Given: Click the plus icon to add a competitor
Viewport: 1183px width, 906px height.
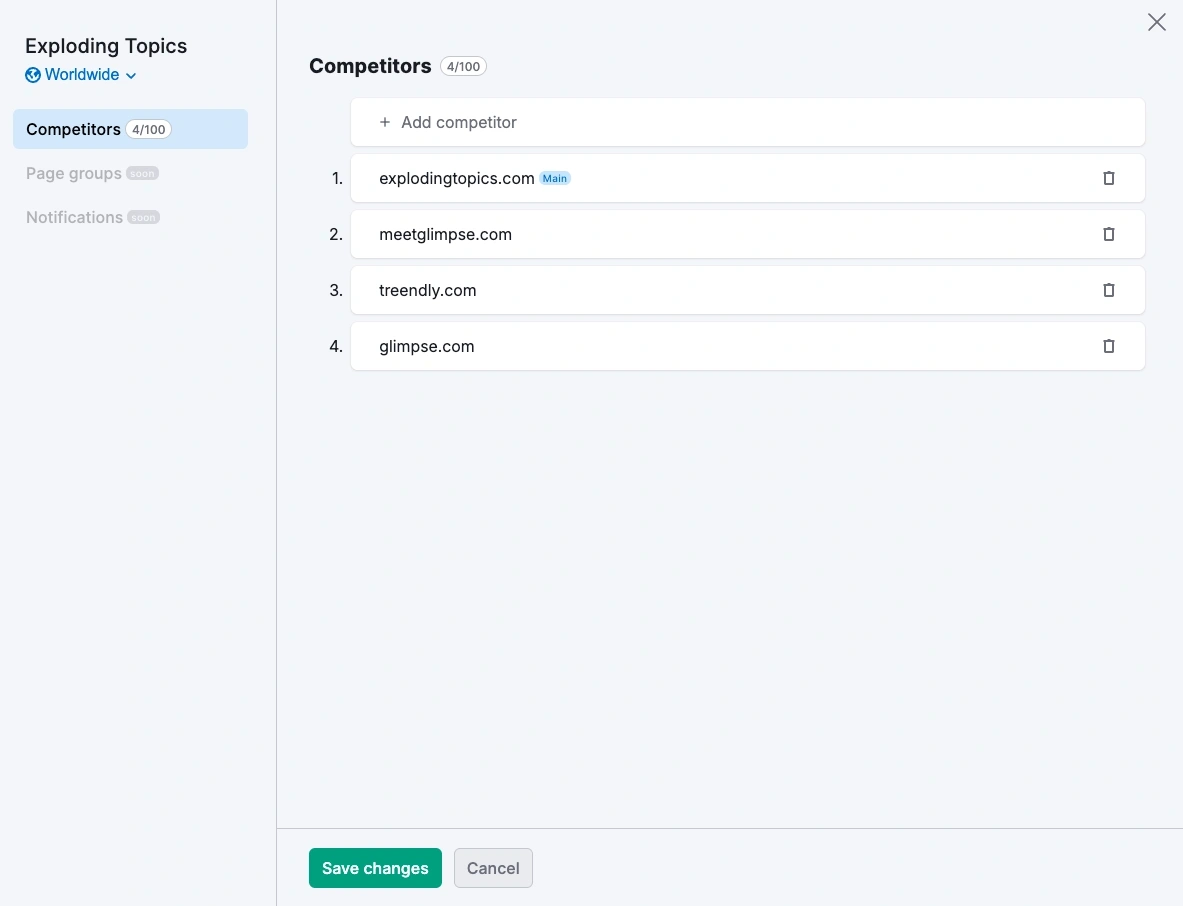Looking at the screenshot, I should click(x=384, y=121).
